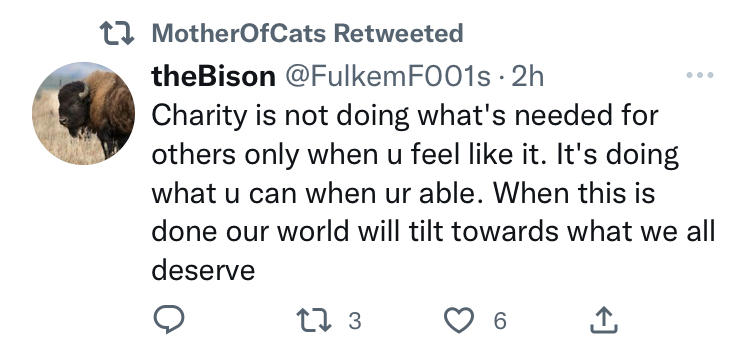Screen dimensions: 750x360
Task: Click the 2h timestamp
Action: [528, 76]
